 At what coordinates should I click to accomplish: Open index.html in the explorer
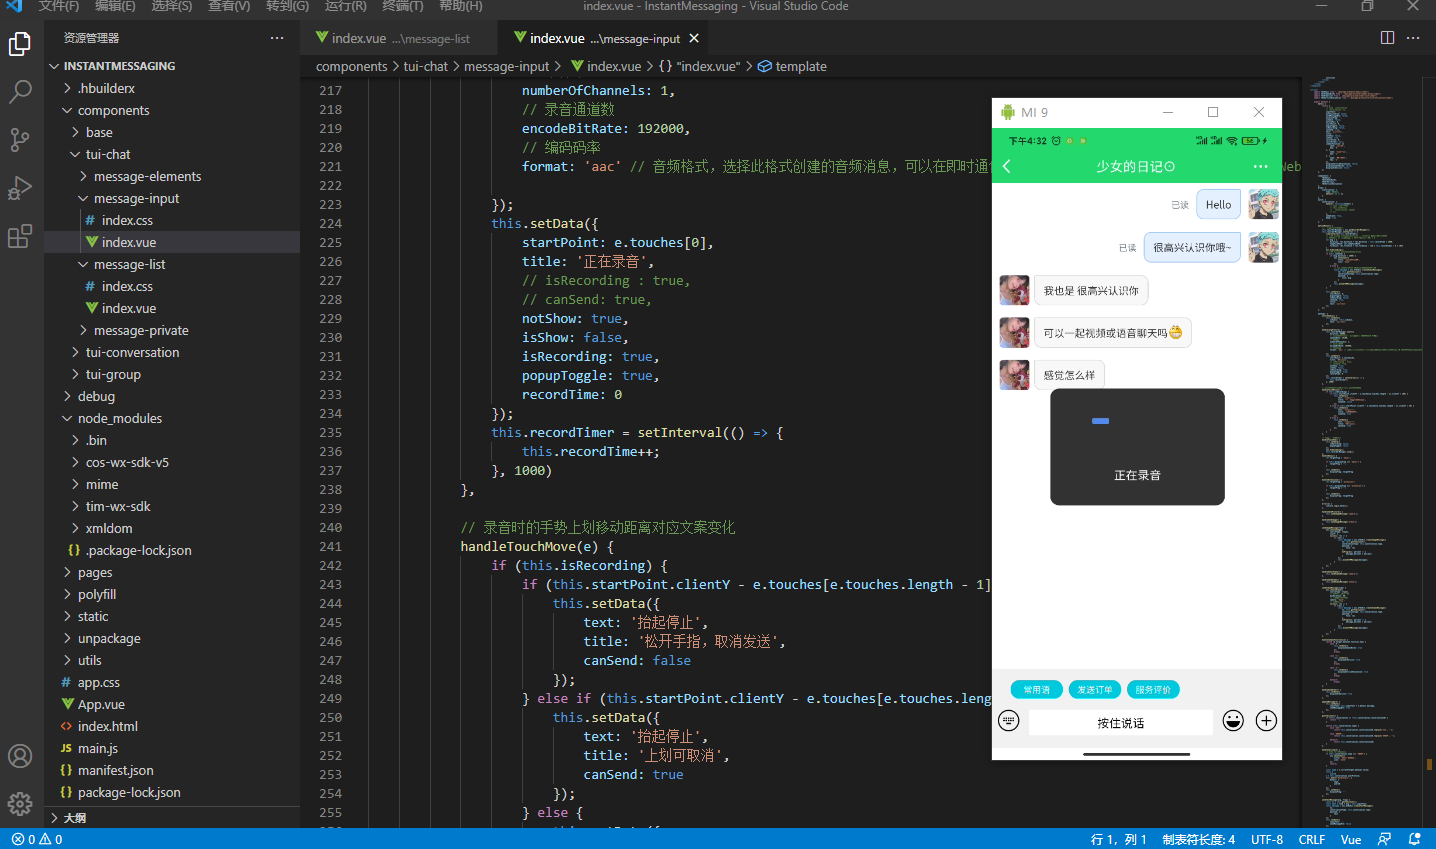pos(172,726)
